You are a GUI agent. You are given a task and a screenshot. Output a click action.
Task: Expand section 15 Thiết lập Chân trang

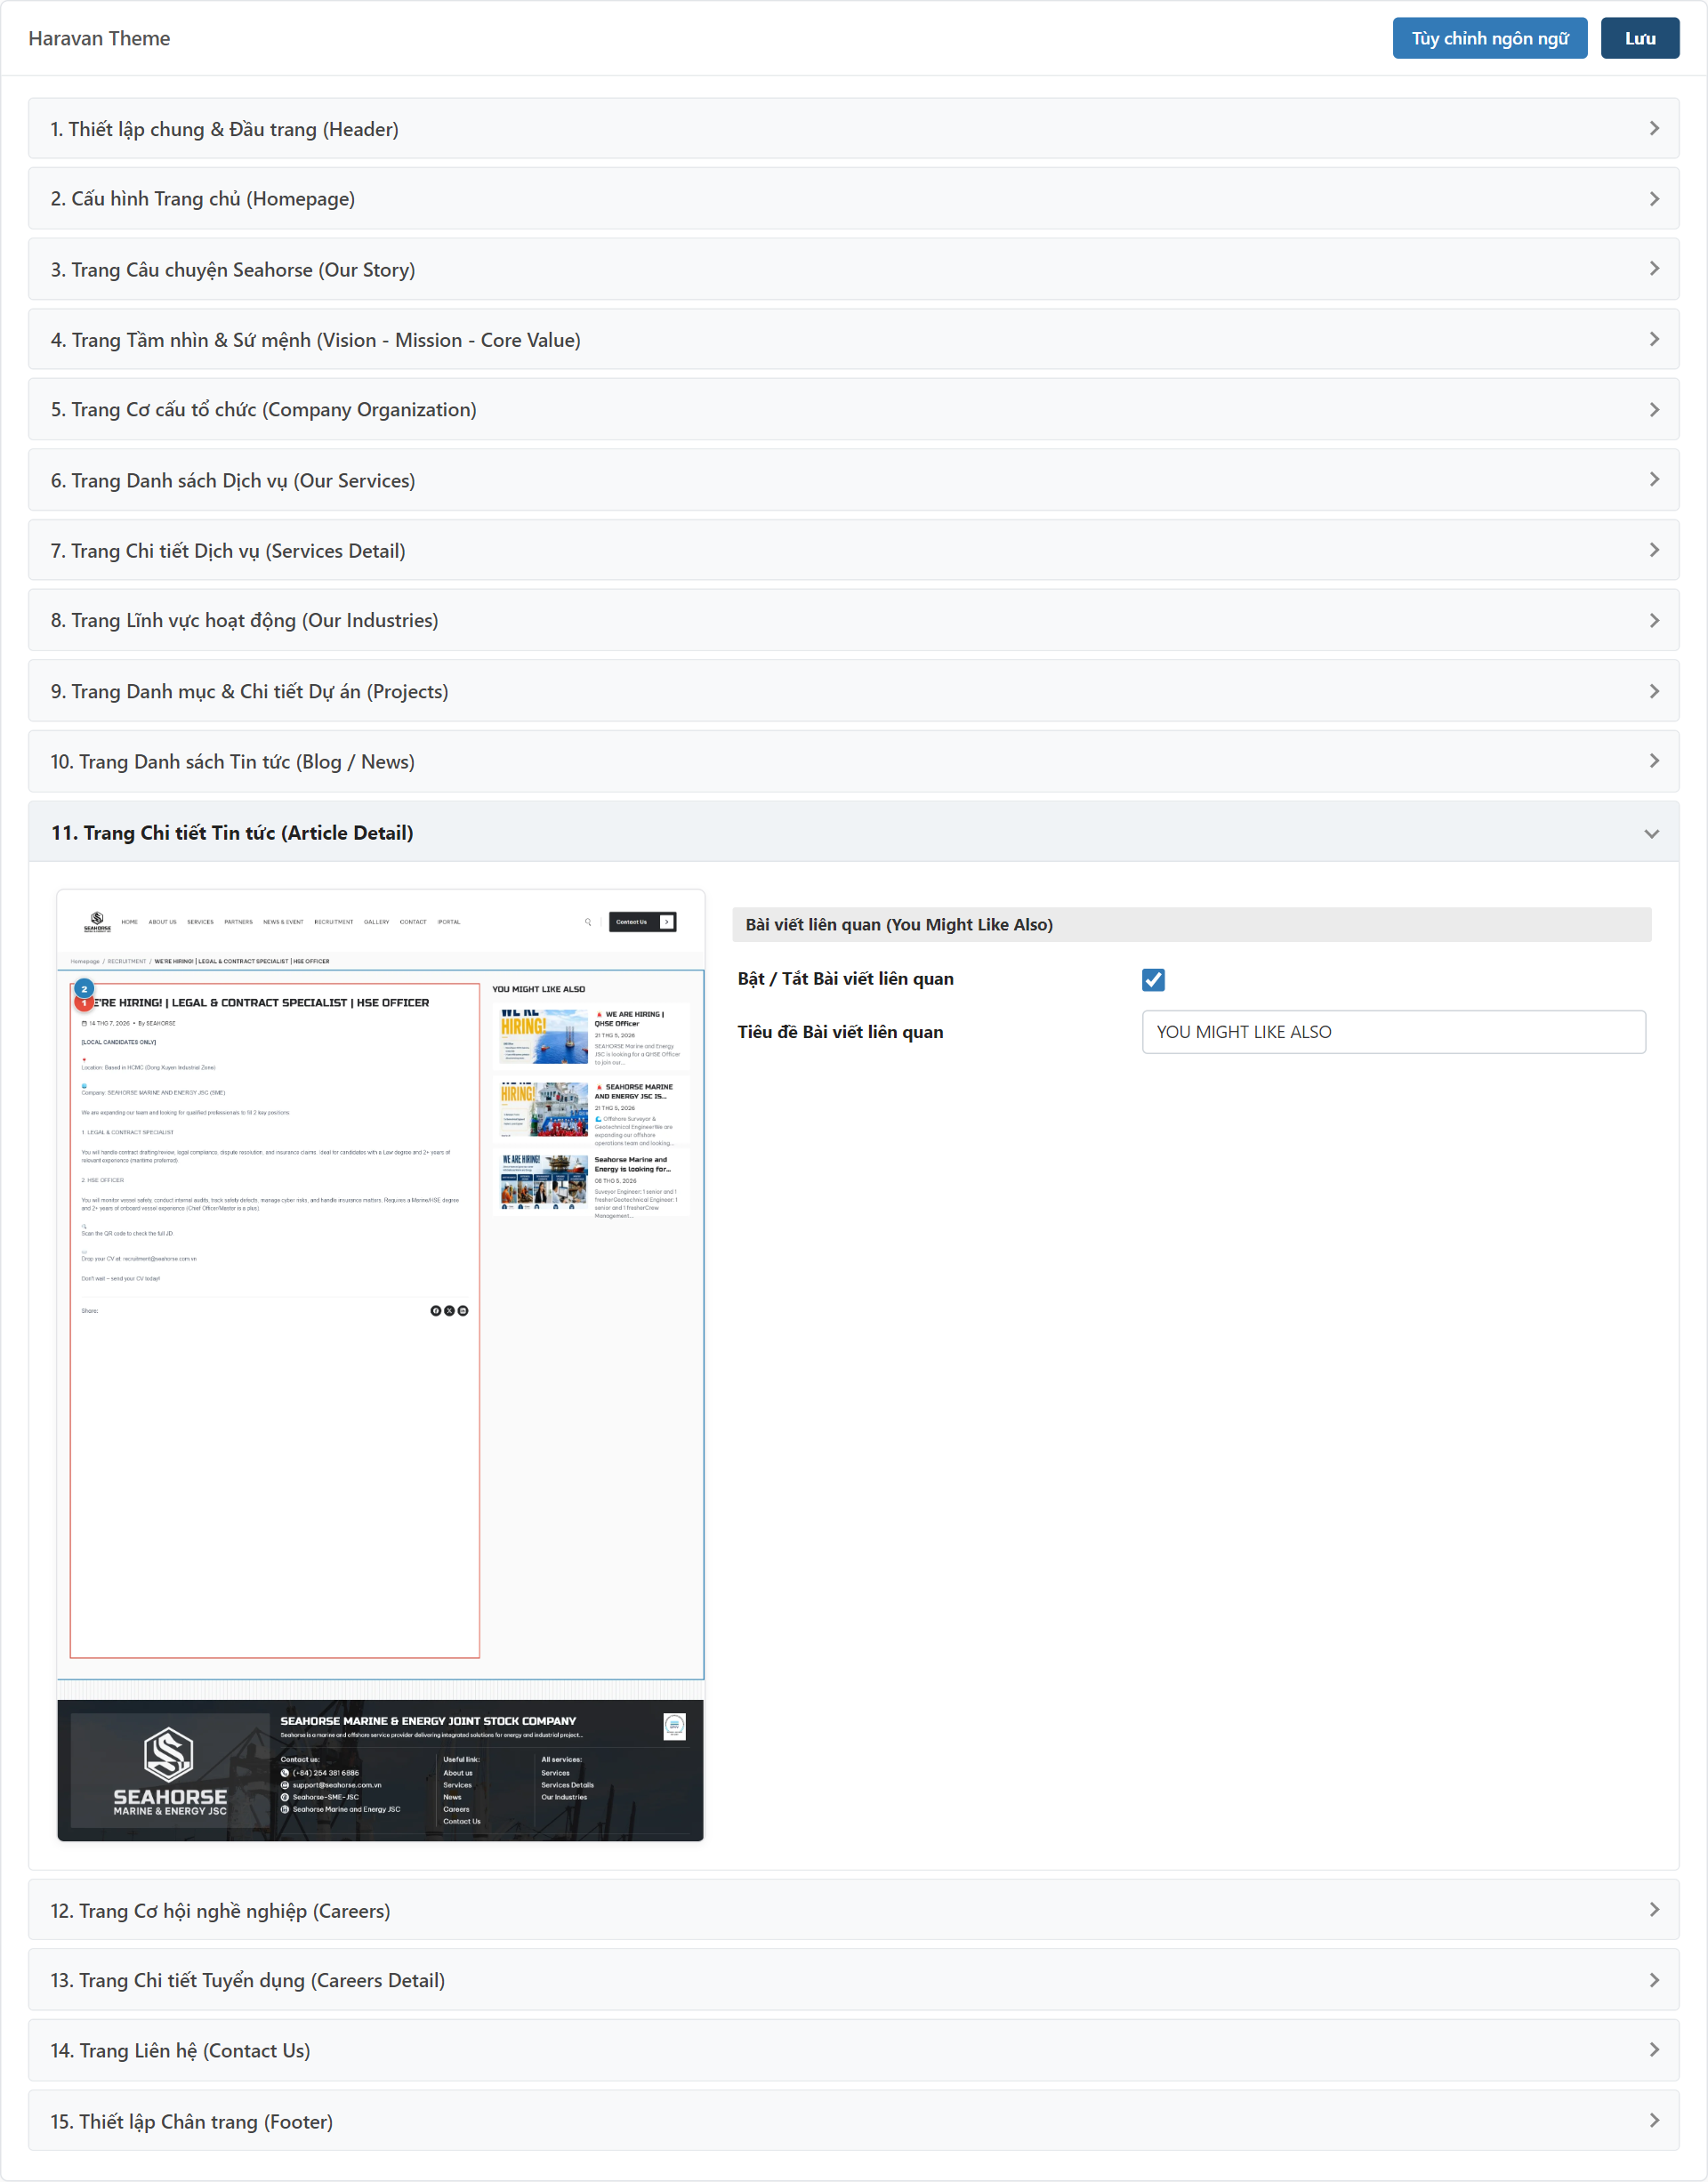[853, 2121]
